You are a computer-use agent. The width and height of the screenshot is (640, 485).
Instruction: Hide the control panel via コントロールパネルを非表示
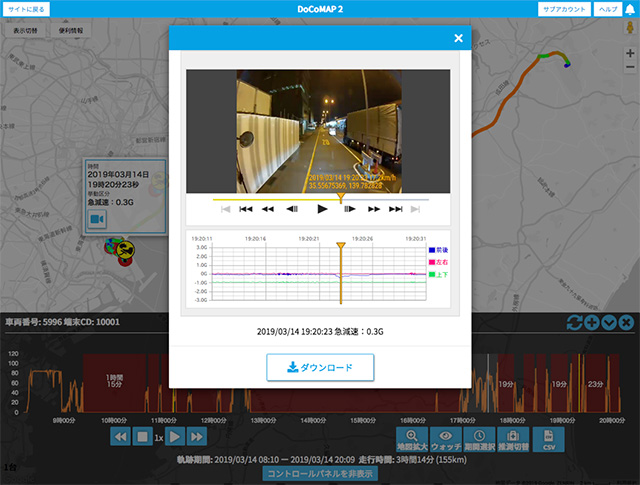(320, 473)
